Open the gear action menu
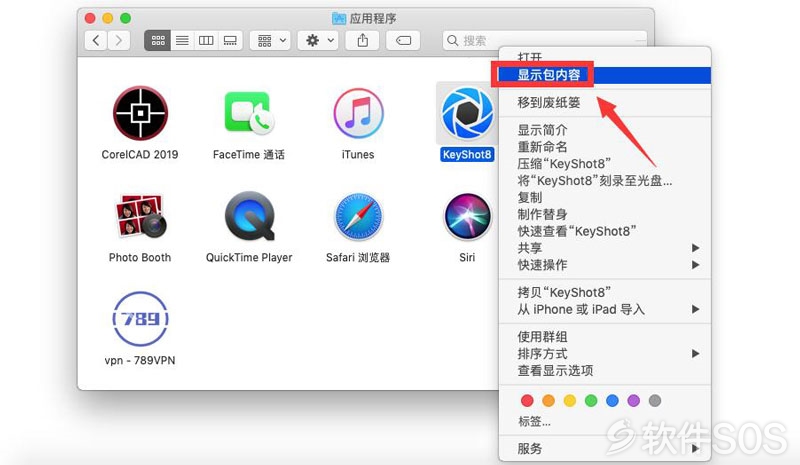 coord(318,40)
